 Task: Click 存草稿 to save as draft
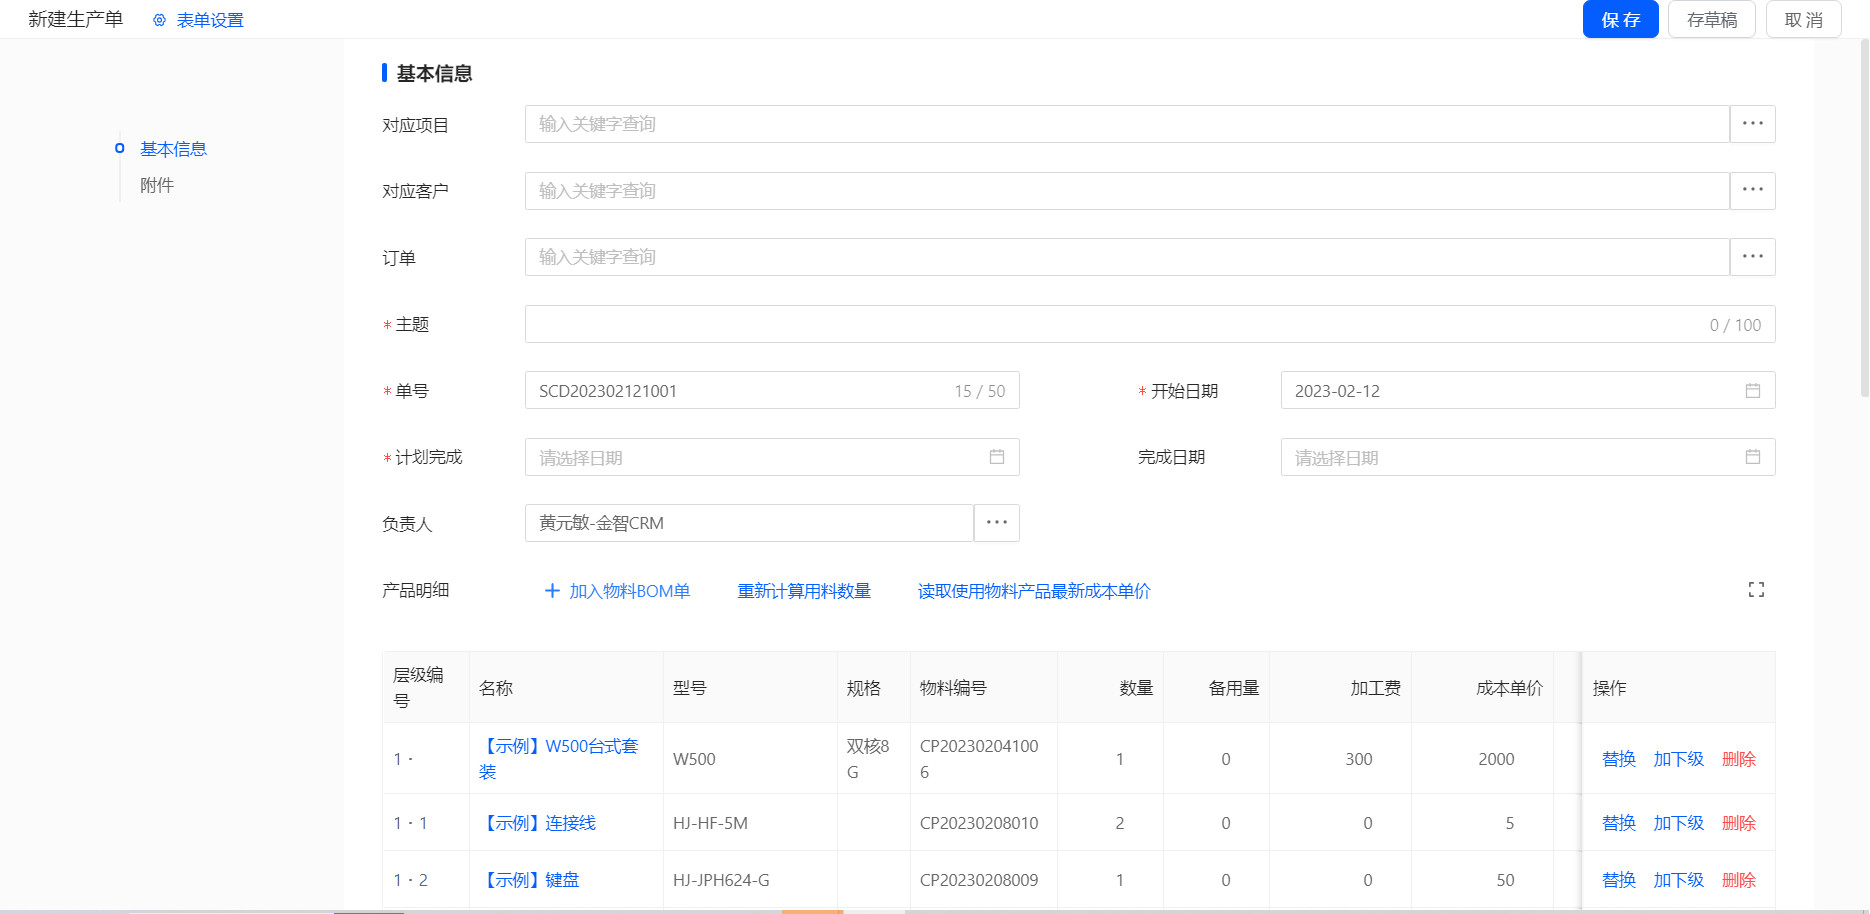point(1711,20)
